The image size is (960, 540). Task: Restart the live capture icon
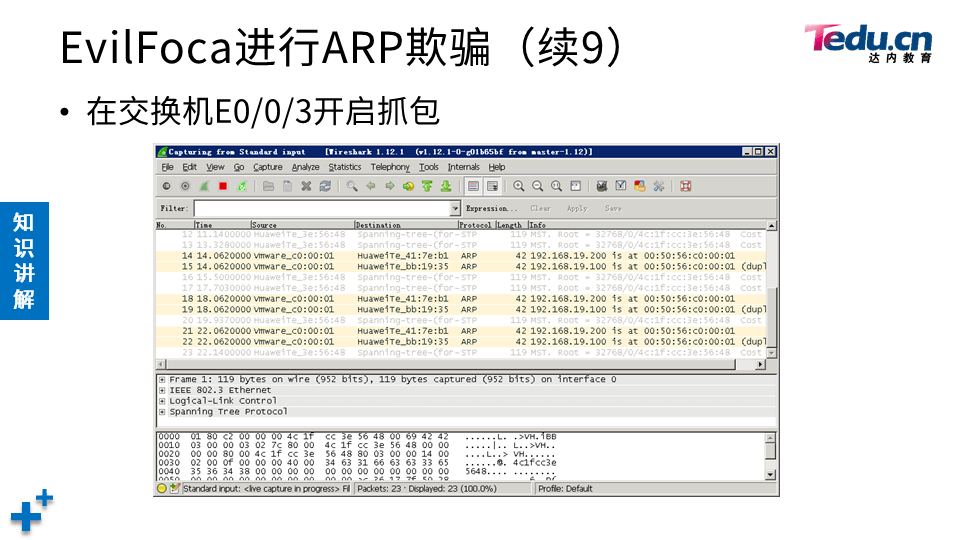242,186
